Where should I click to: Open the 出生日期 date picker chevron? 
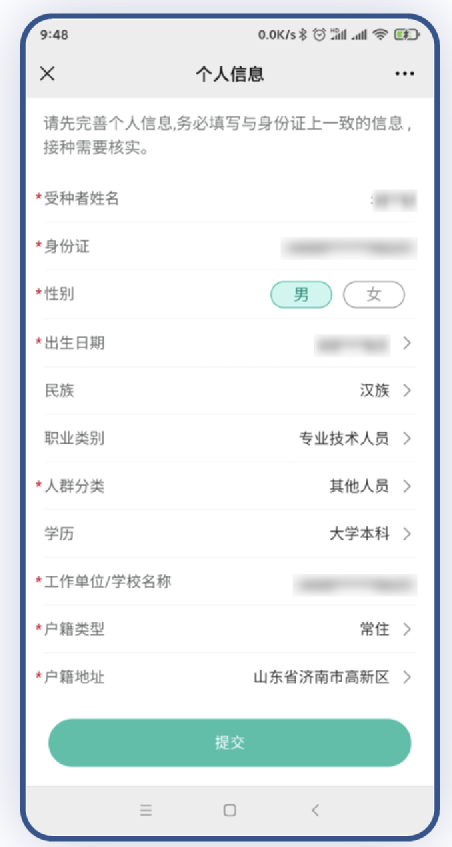click(x=407, y=343)
